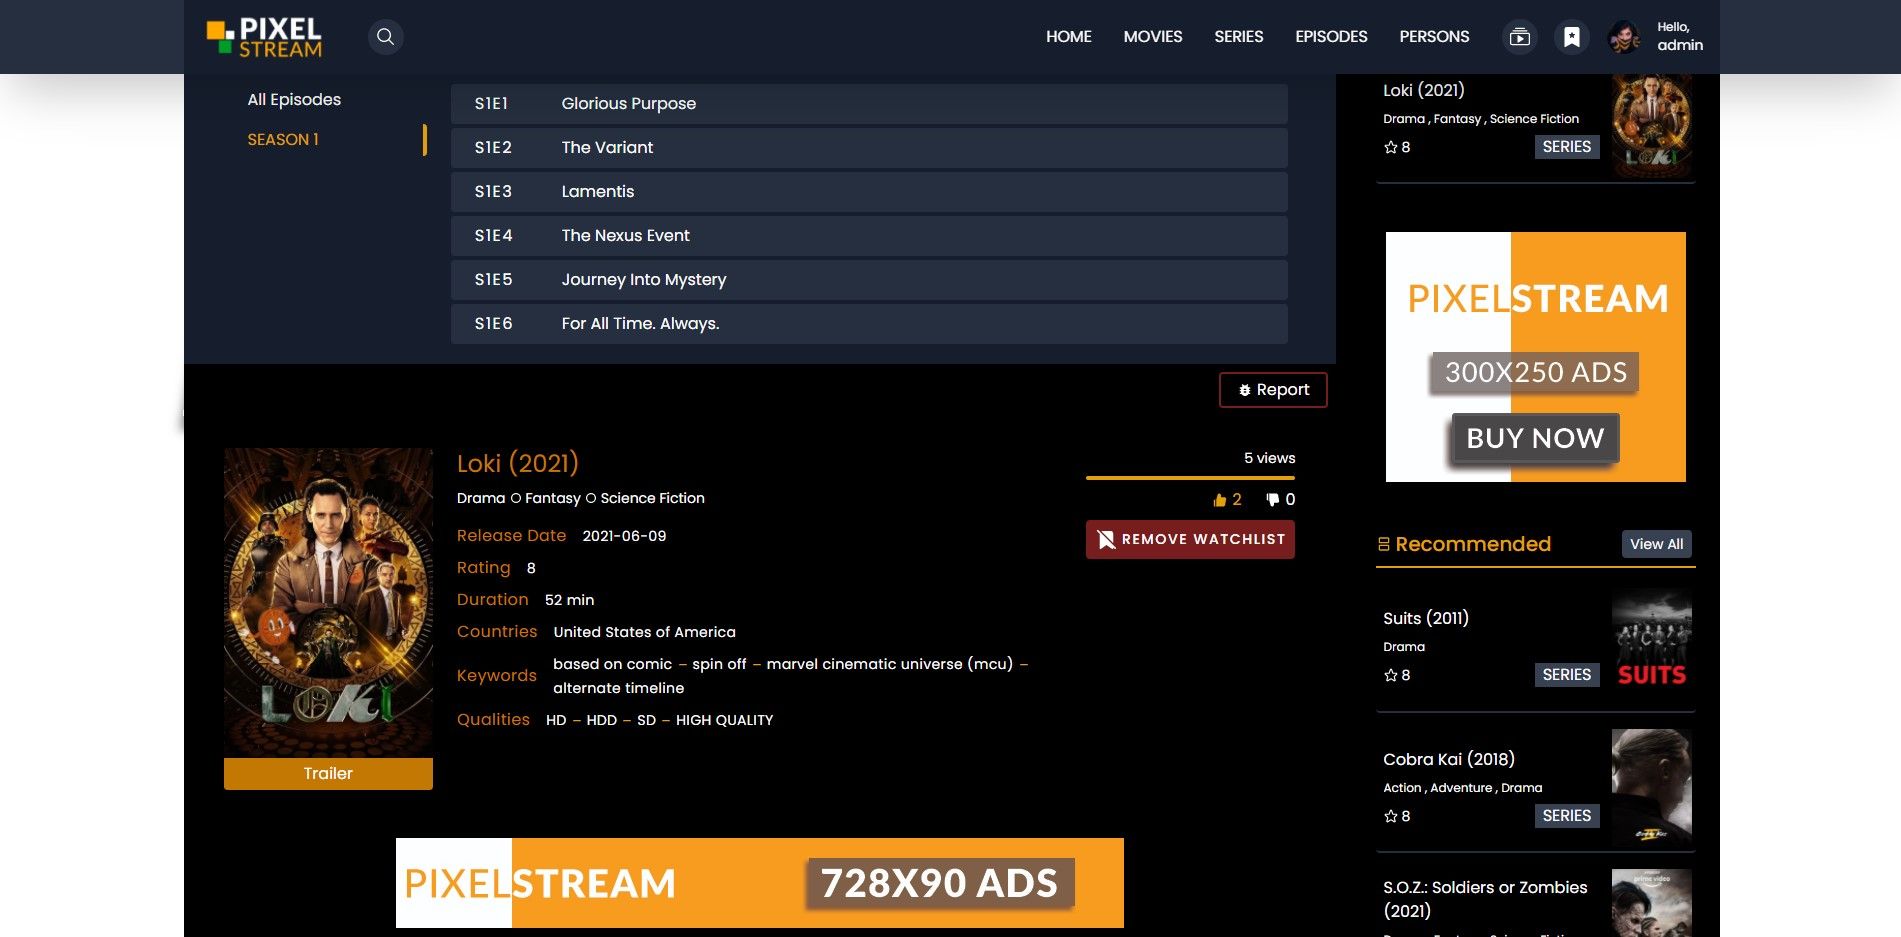Click the Fantasy genre link

click(553, 498)
